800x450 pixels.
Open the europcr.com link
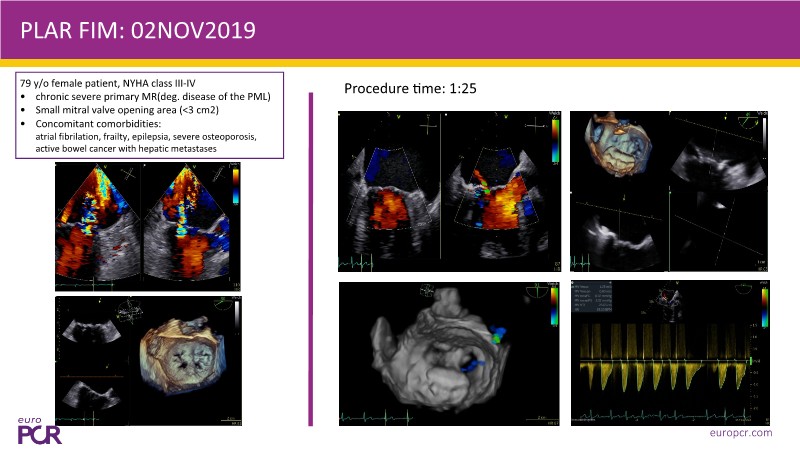click(737, 433)
